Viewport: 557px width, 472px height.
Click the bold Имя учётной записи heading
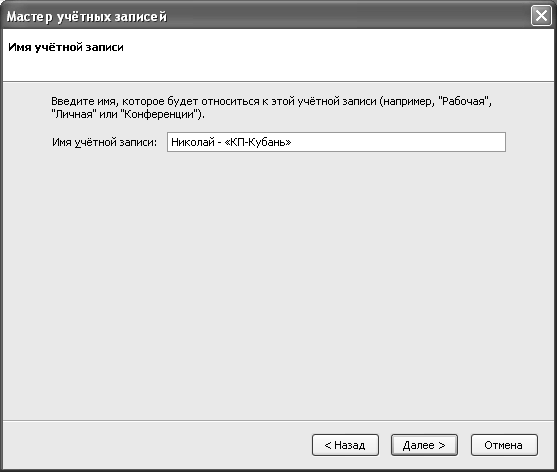(x=66, y=47)
